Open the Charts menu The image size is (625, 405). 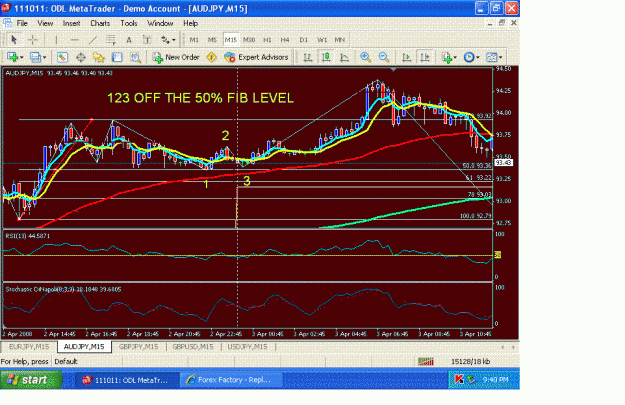(x=100, y=23)
